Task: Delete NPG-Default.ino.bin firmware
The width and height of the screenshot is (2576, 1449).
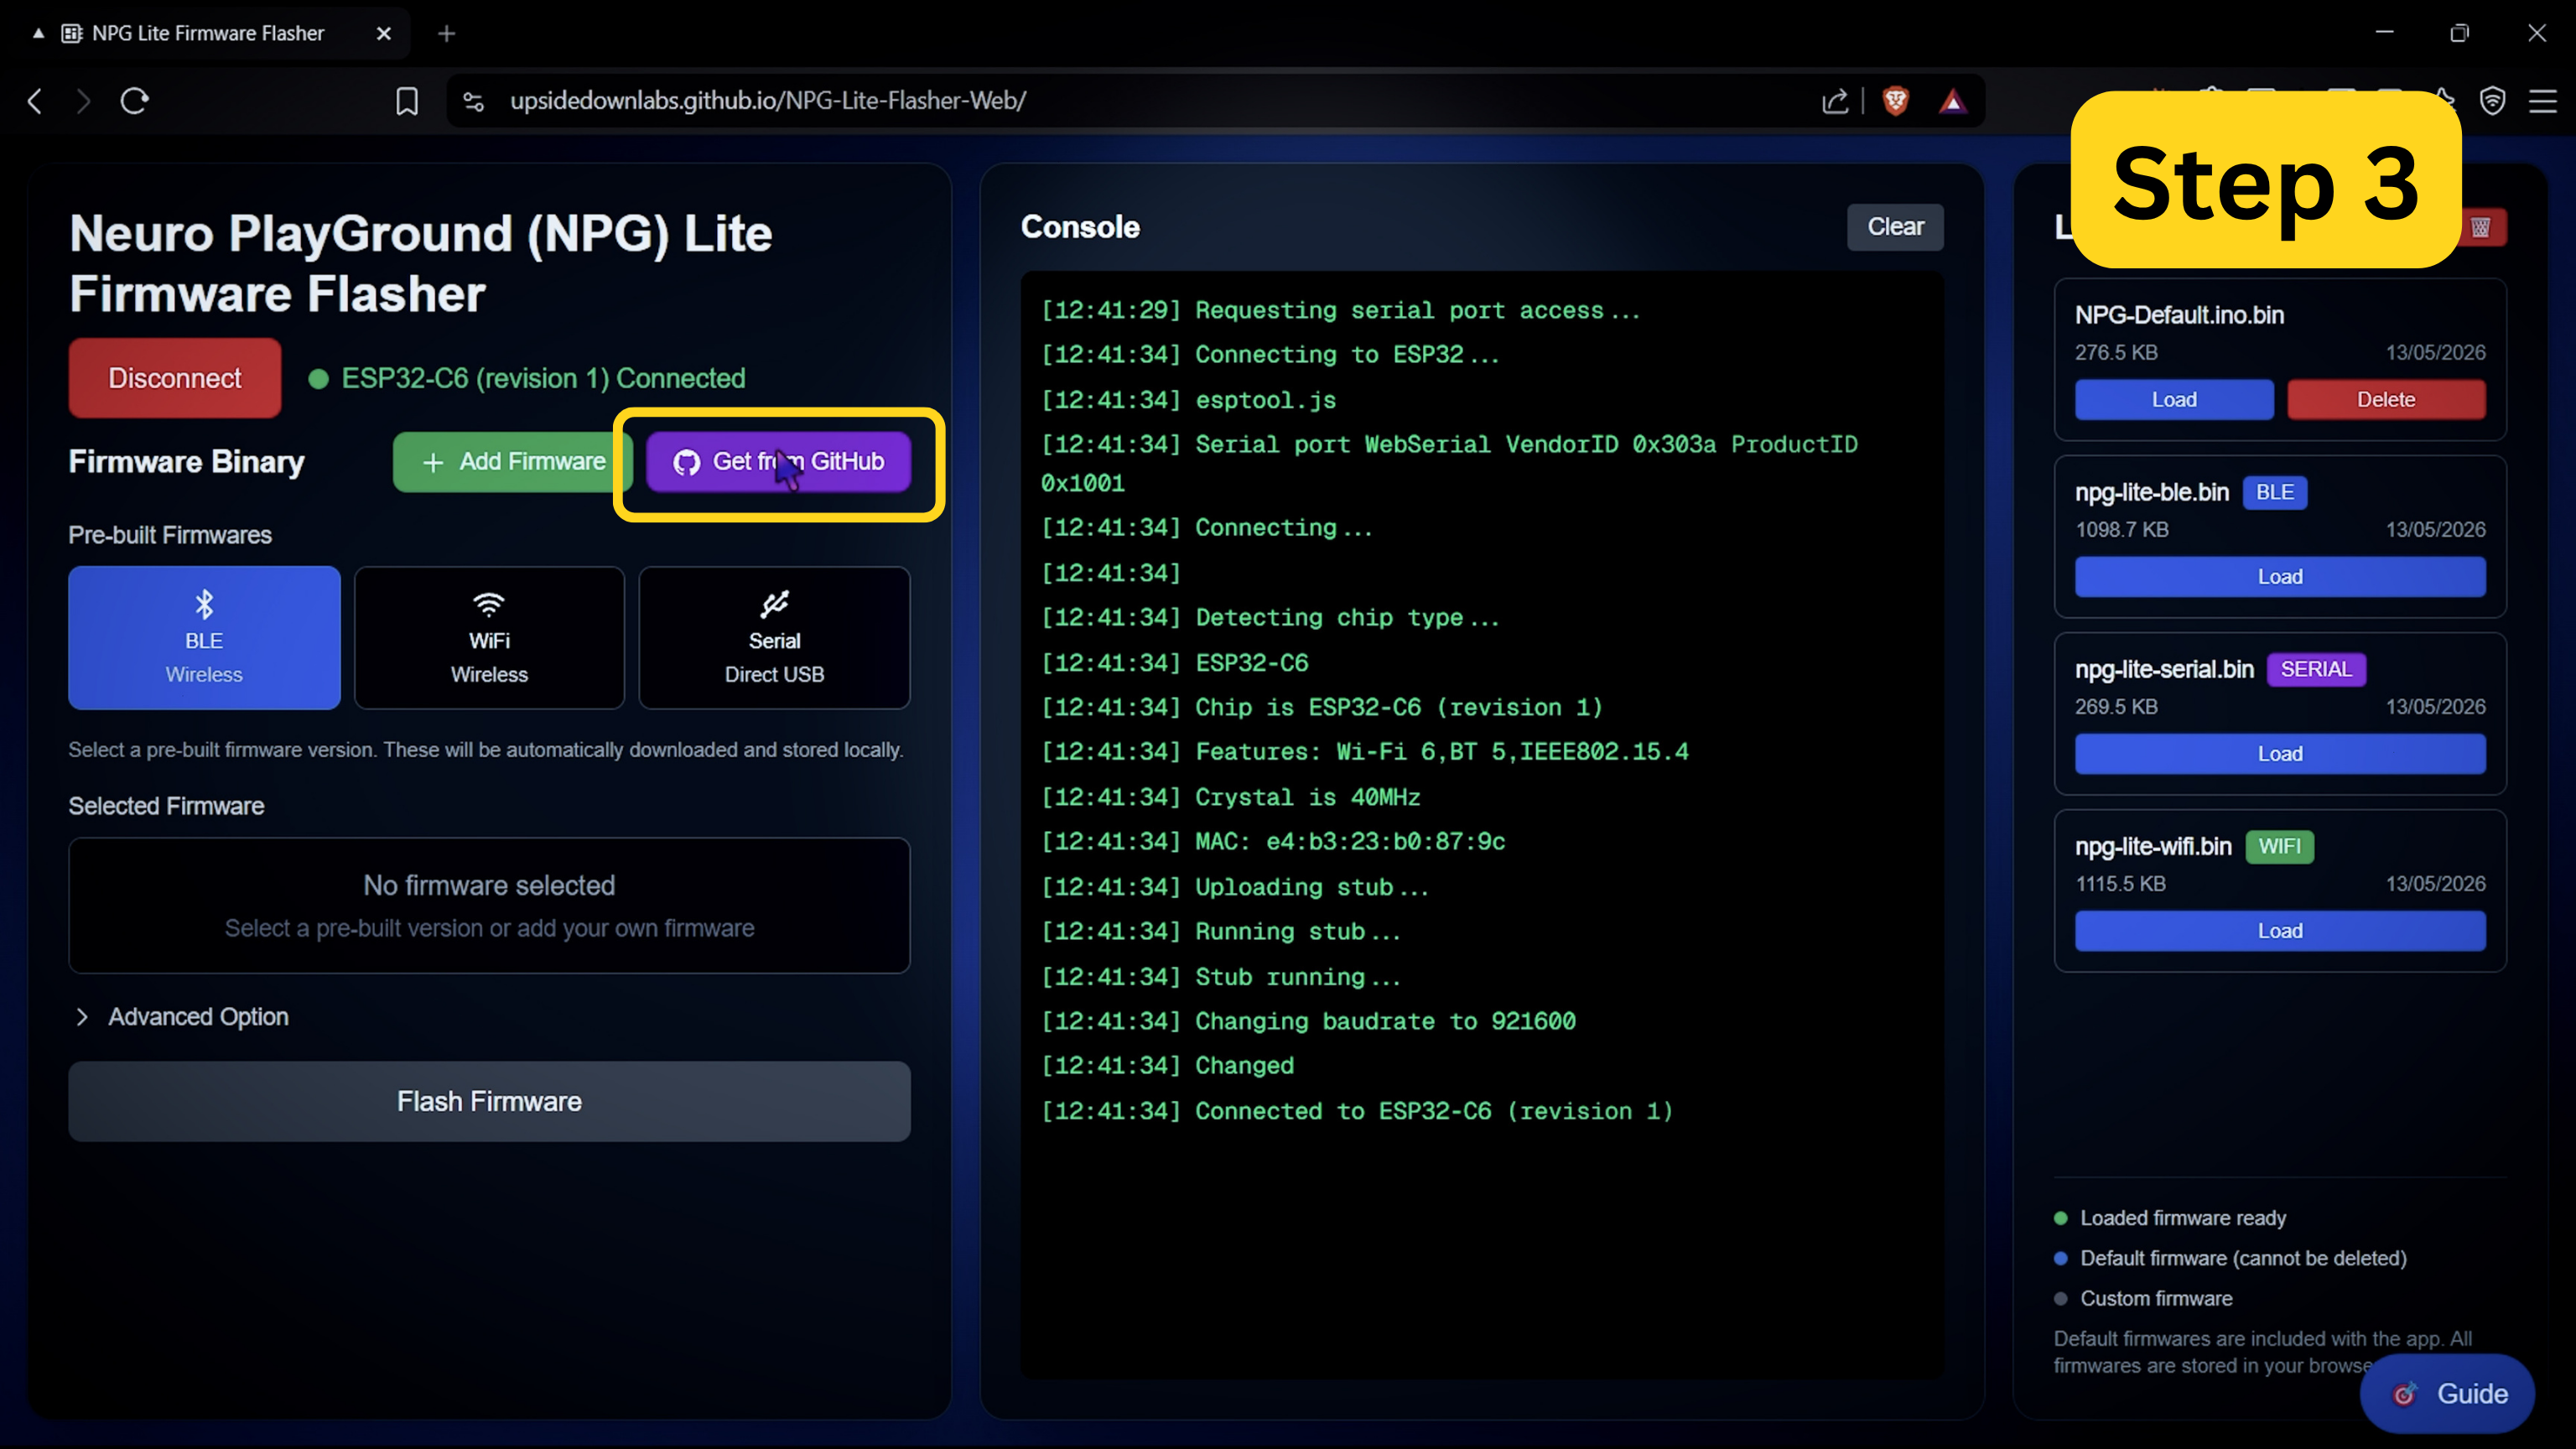Action: click(x=2386, y=400)
